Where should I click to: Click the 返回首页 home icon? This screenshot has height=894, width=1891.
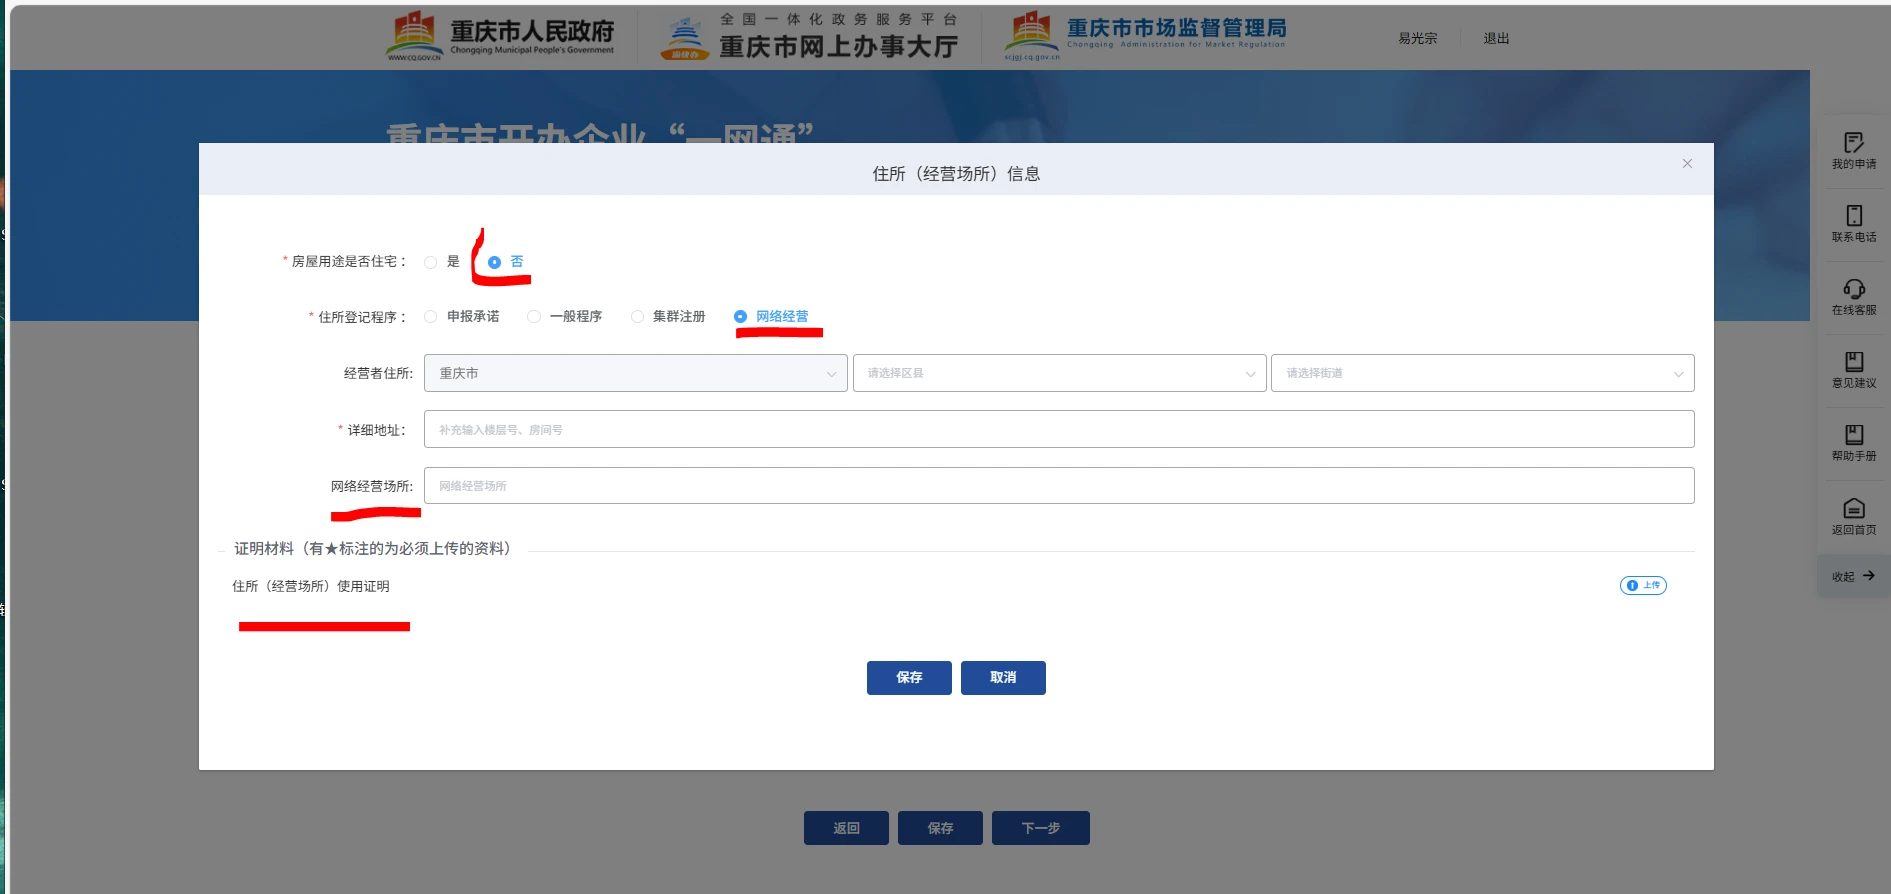click(1853, 509)
